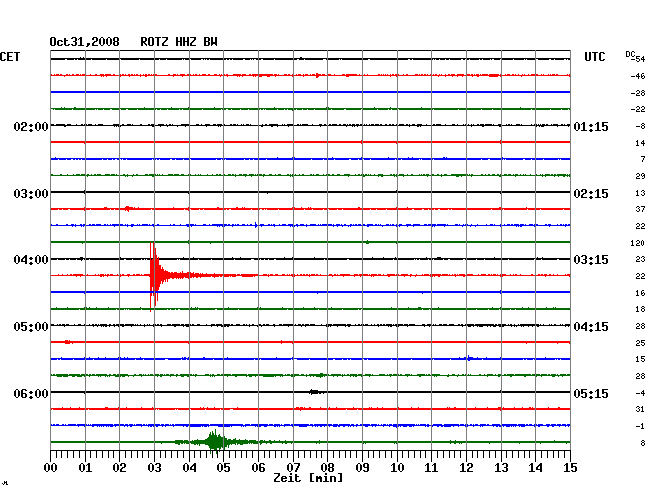
Task: Click the 09 minute tick label
Action: (x=362, y=468)
